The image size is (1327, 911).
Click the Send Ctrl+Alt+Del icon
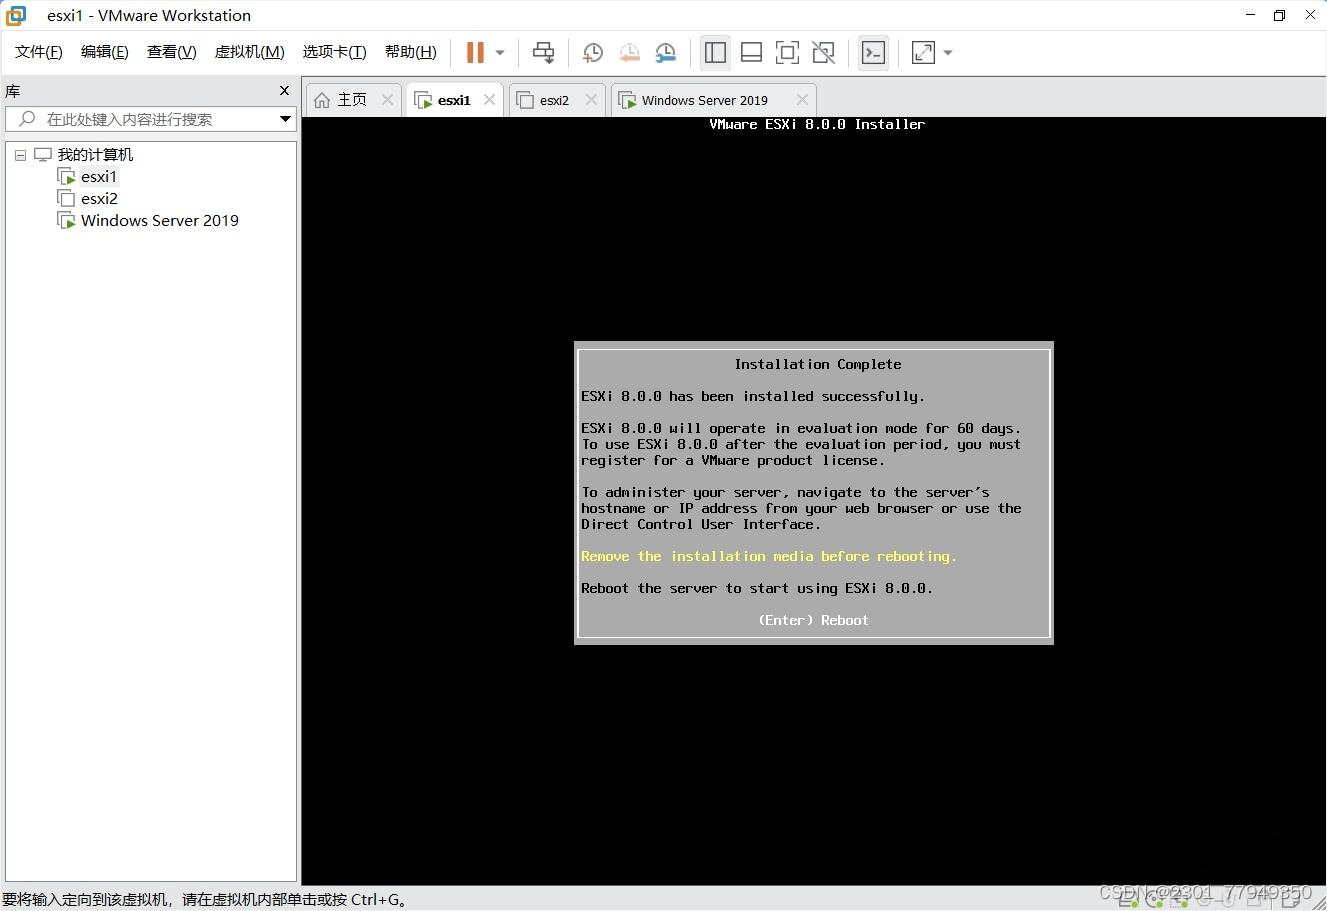(x=543, y=53)
